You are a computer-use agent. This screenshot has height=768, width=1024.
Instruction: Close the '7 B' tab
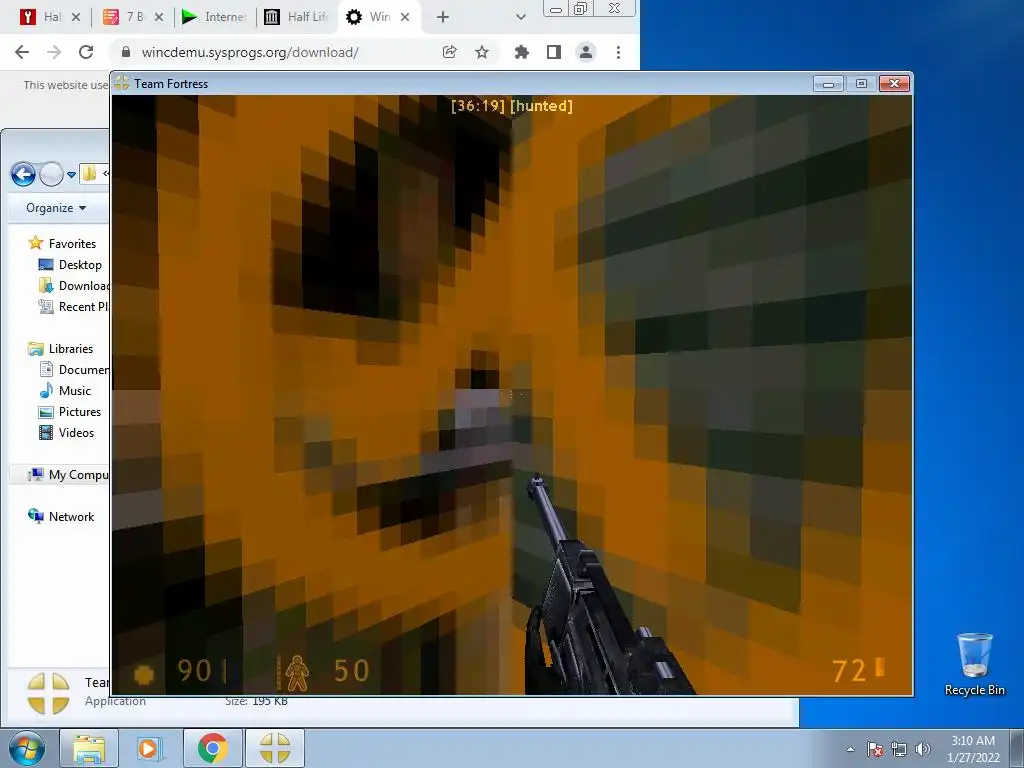pyautogui.click(x=159, y=17)
